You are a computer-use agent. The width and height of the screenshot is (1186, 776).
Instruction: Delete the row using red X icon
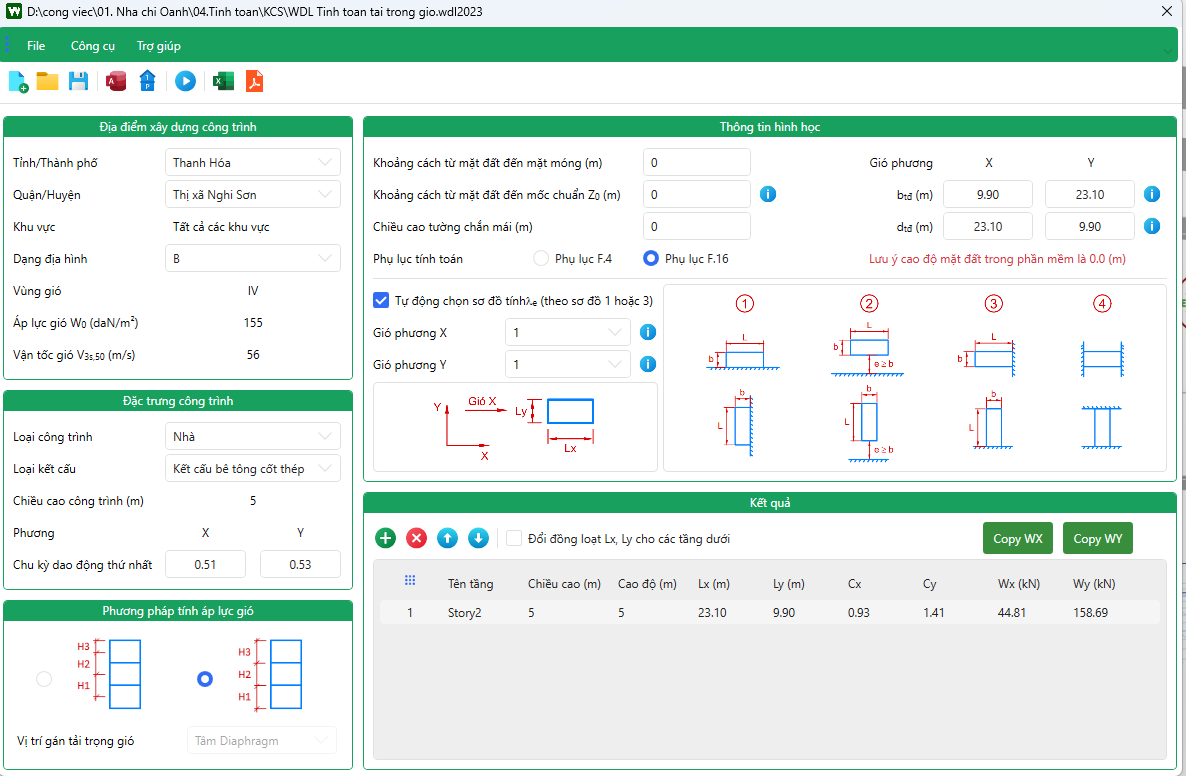(x=417, y=538)
